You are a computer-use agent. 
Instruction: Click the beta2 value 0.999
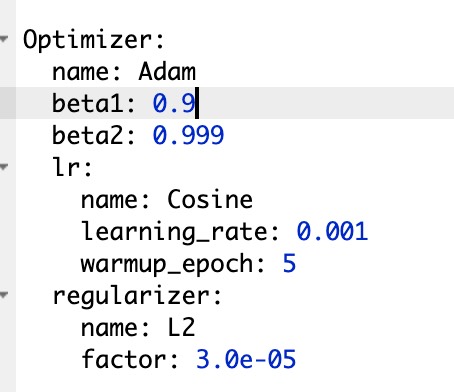(x=188, y=135)
